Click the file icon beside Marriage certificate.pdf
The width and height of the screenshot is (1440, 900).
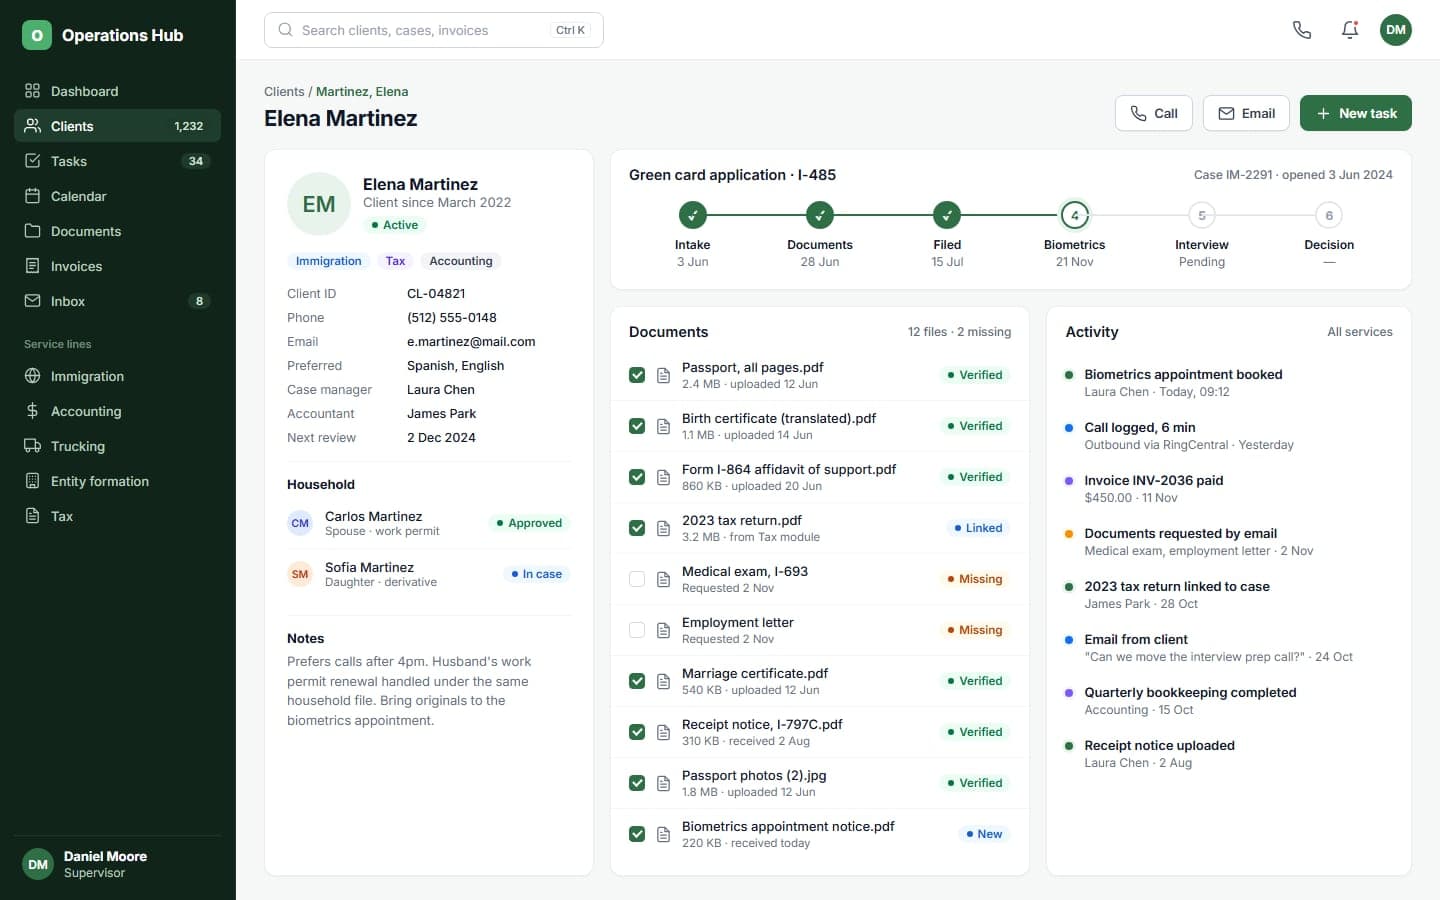point(663,681)
